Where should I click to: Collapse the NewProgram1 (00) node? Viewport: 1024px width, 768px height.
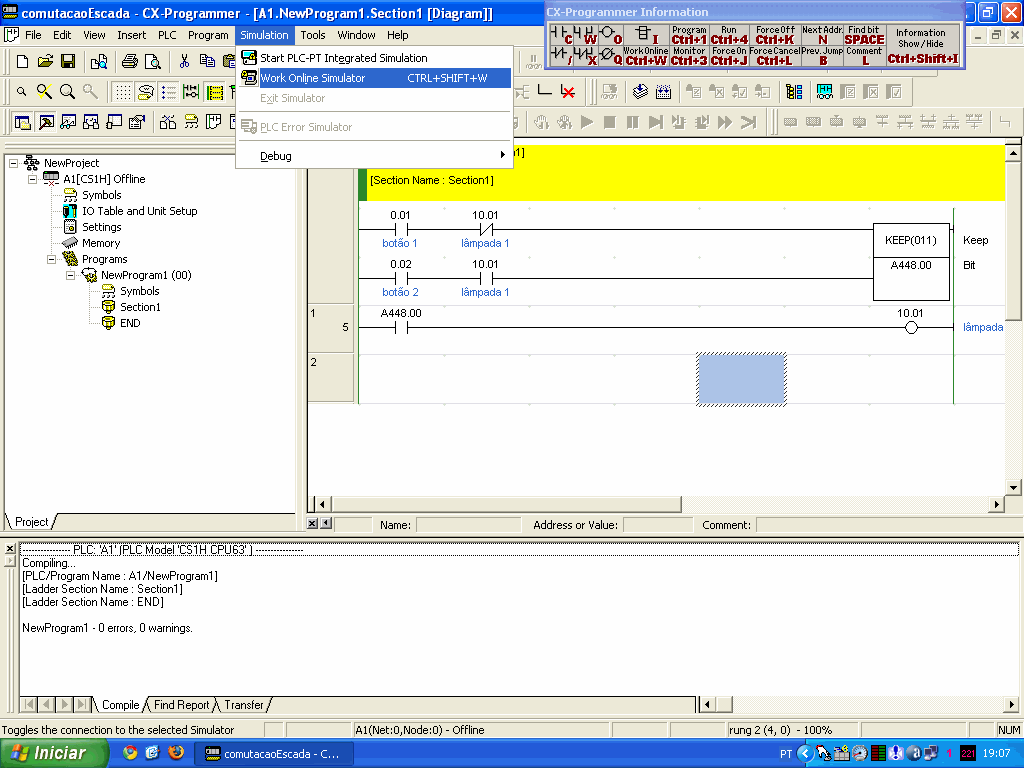[71, 276]
